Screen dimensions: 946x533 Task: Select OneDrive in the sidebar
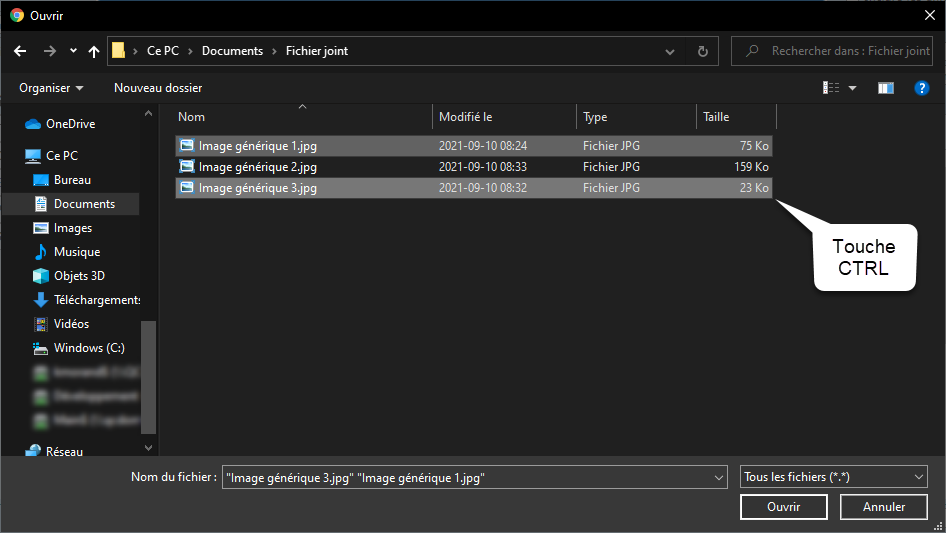click(x=70, y=124)
